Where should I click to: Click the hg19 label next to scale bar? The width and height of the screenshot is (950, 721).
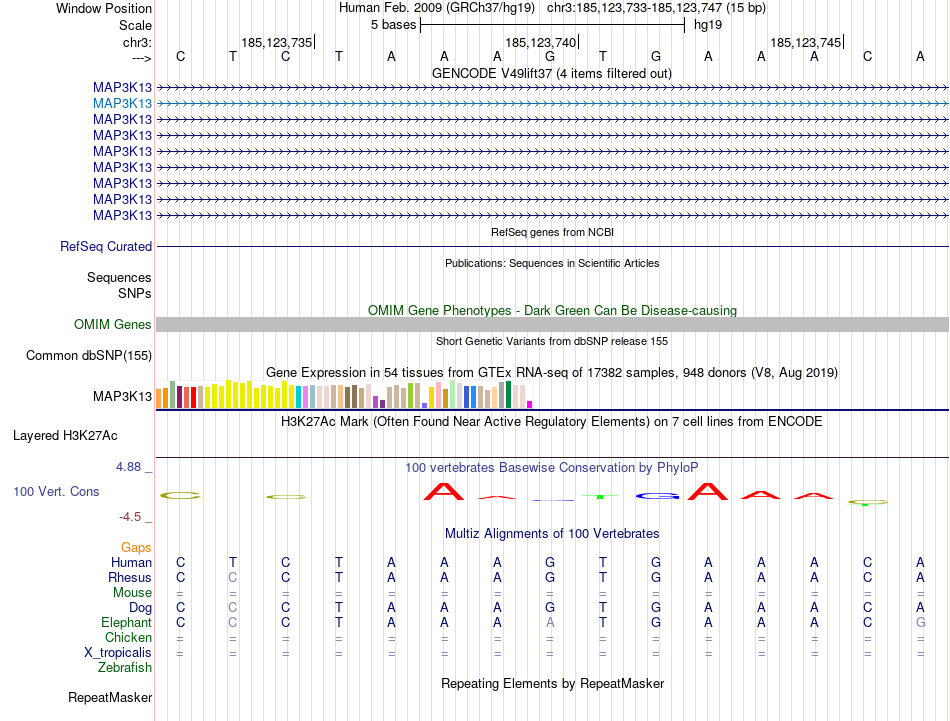[x=708, y=25]
